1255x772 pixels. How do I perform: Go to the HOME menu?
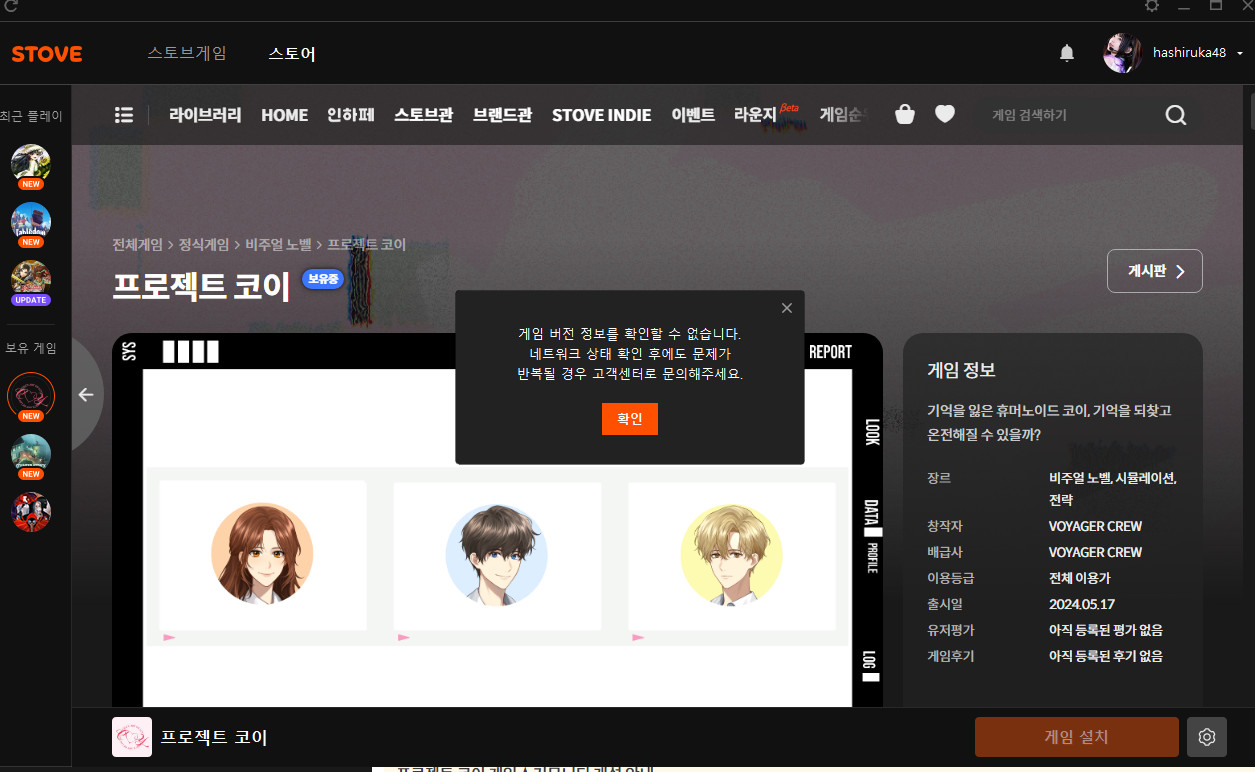pyautogui.click(x=285, y=115)
